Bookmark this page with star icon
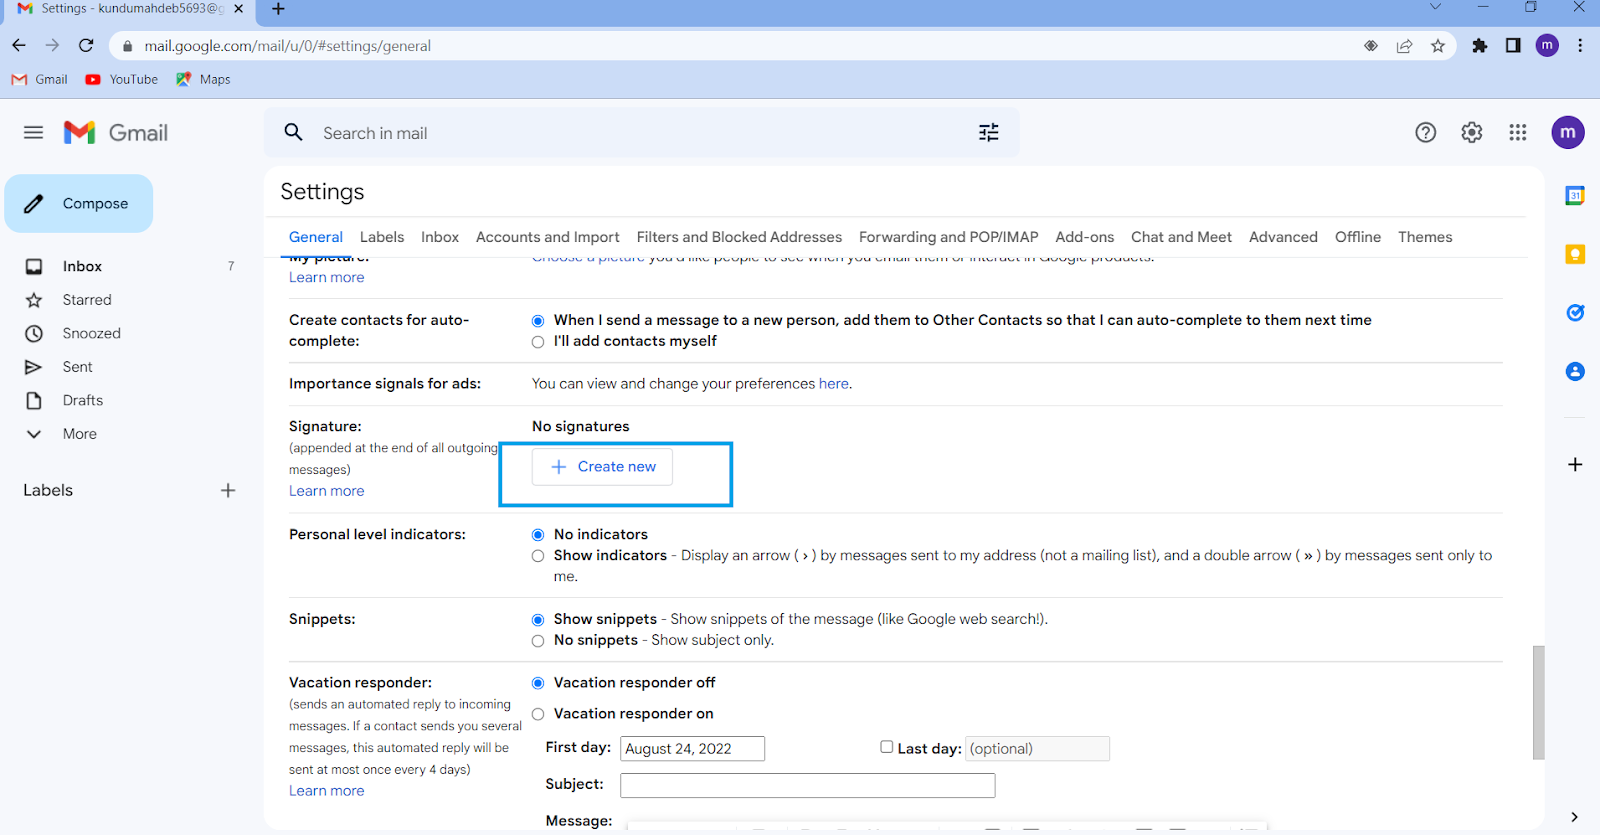The image size is (1600, 835). (x=1438, y=46)
